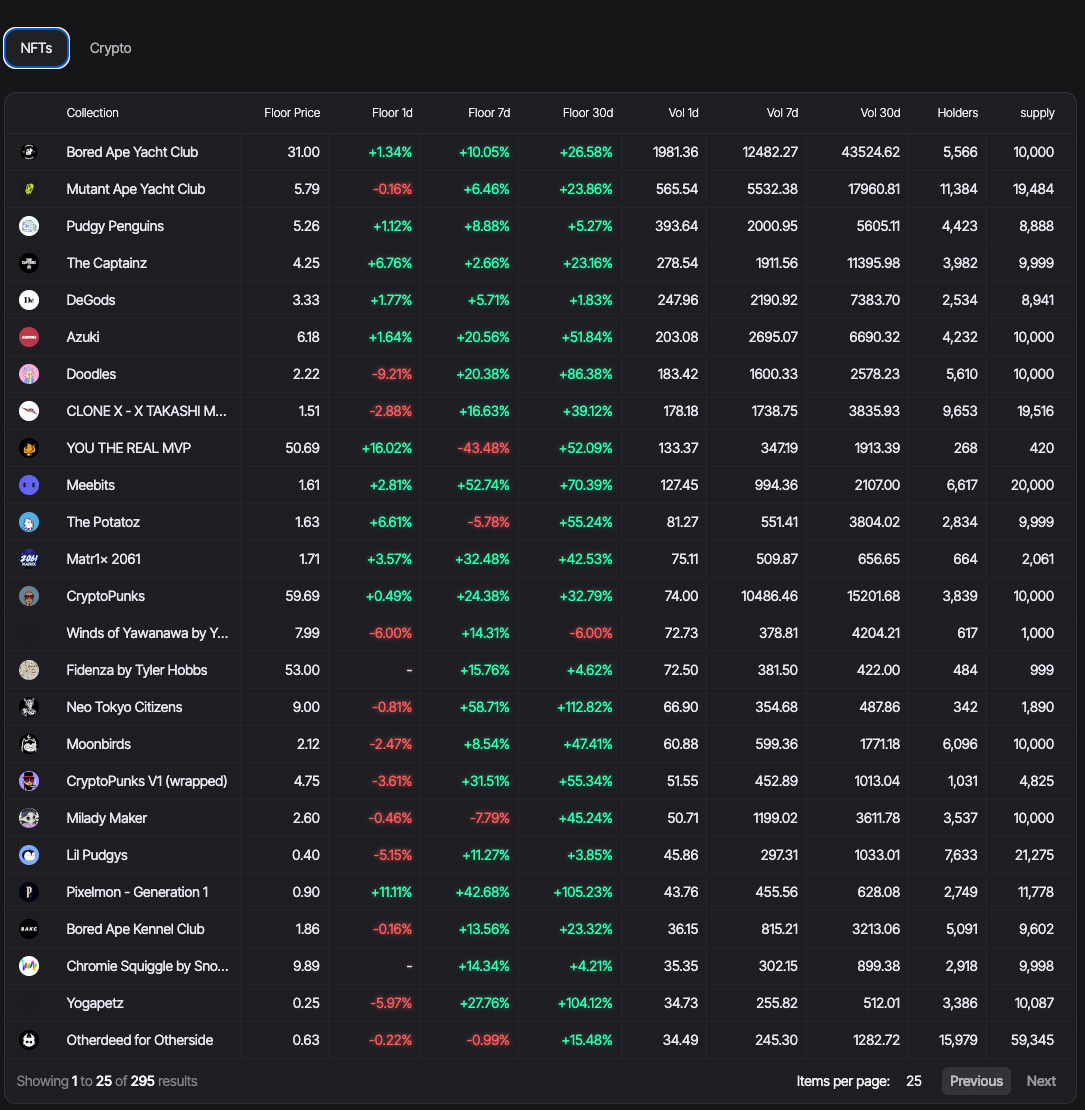Open the Azuki collection name

(83, 337)
